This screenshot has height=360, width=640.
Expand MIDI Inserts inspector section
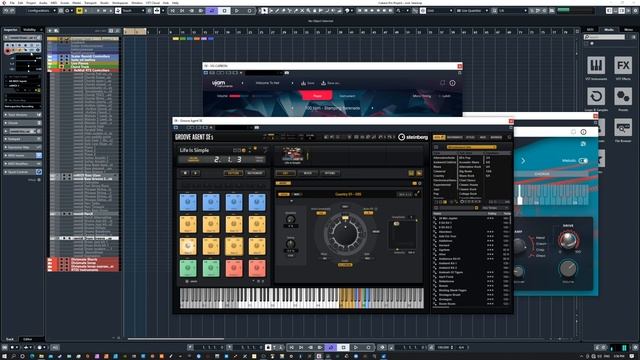(22, 156)
